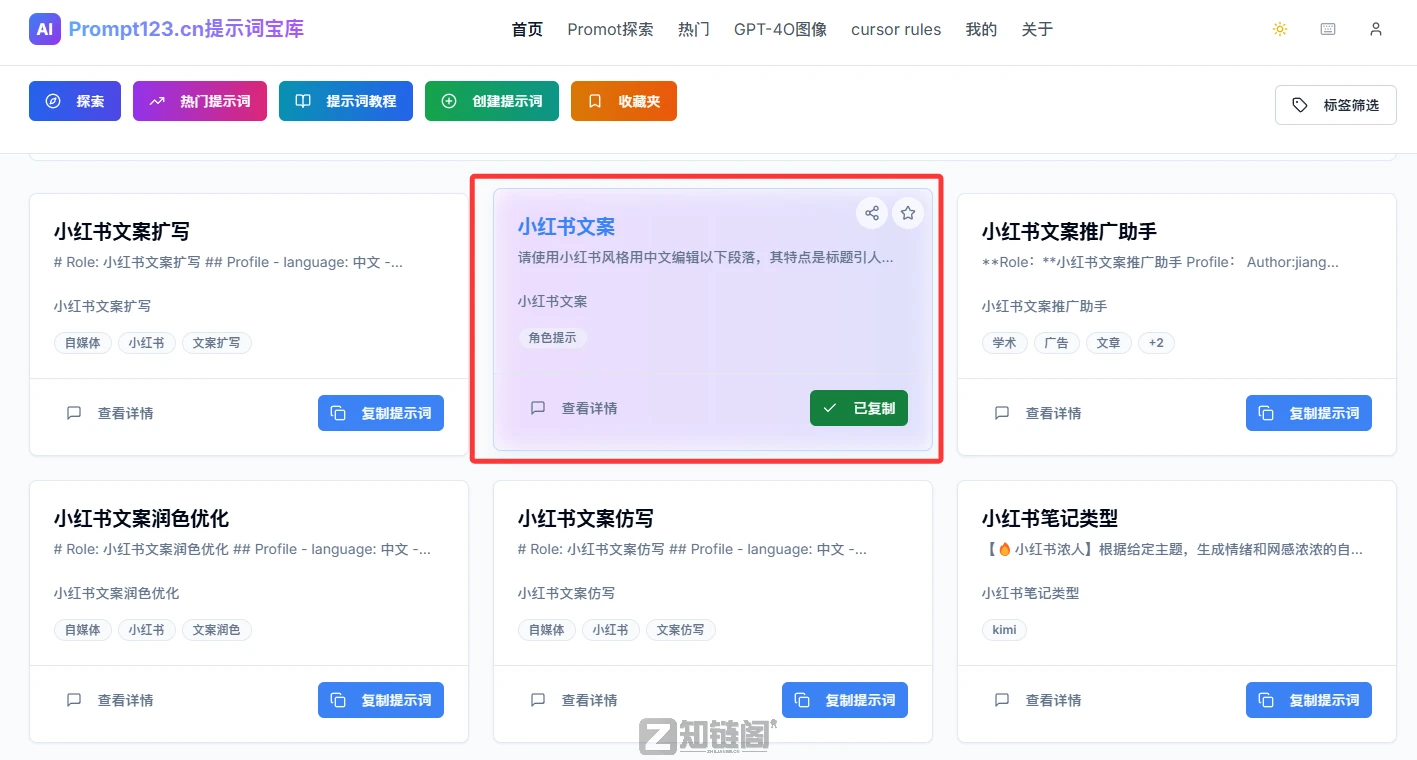Select the 文案润色 tag chip
Viewport: 1417px width, 760px height.
pos(216,629)
